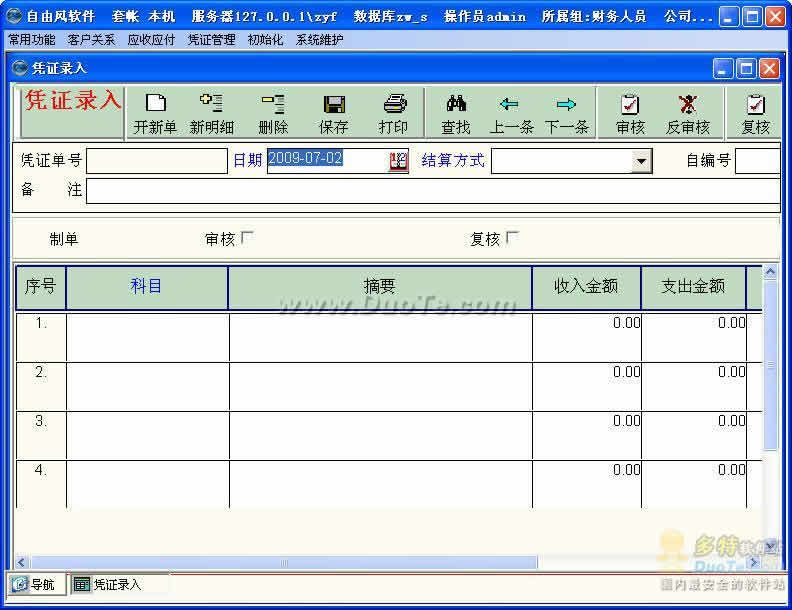Click the 凭证录入 window title icon

click(x=19, y=67)
